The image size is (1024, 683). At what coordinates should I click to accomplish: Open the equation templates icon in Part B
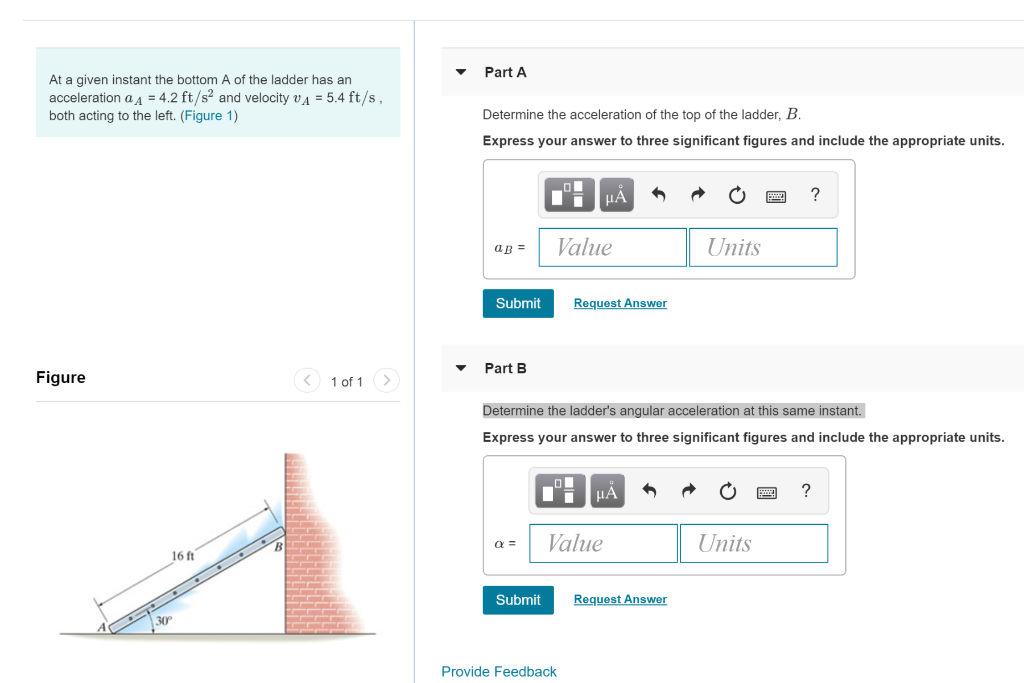pos(559,491)
